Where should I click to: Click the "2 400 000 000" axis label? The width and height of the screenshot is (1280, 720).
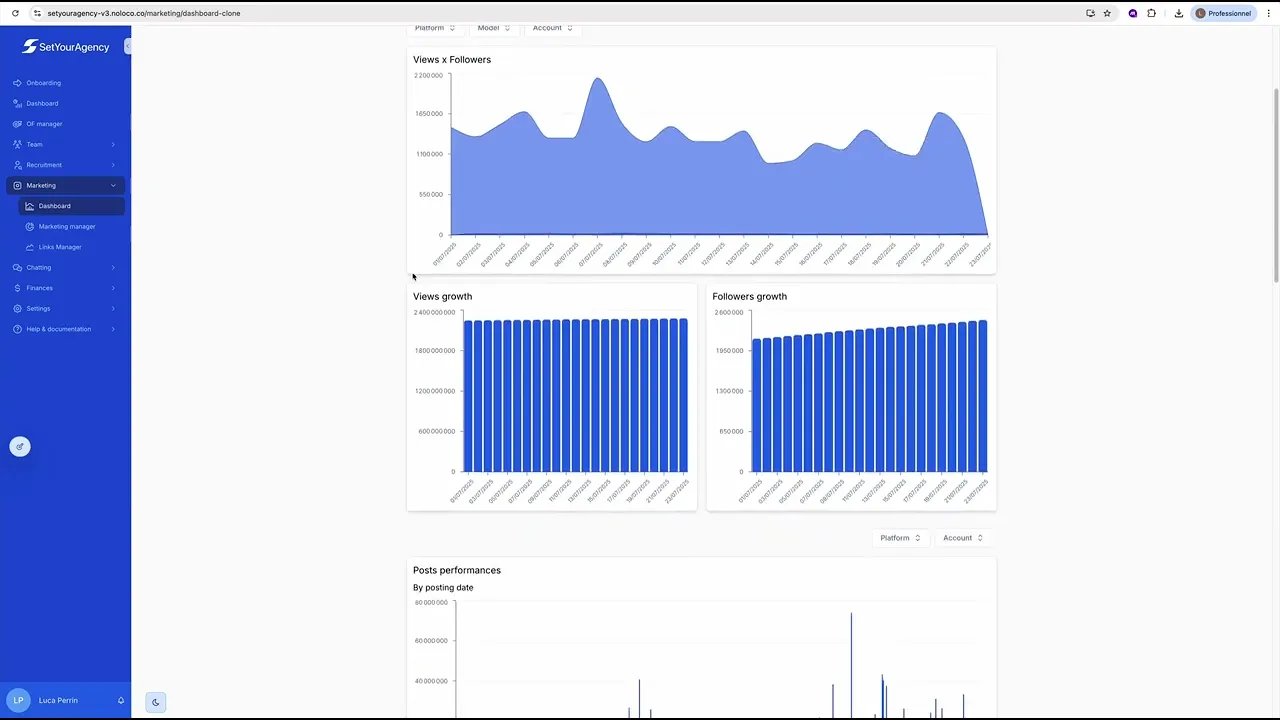[x=434, y=313]
